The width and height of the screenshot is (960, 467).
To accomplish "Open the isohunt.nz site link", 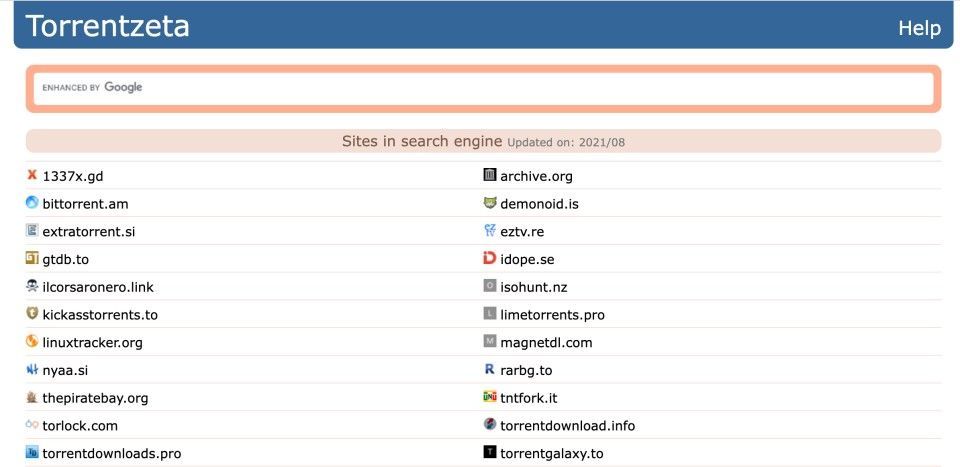I will (533, 287).
